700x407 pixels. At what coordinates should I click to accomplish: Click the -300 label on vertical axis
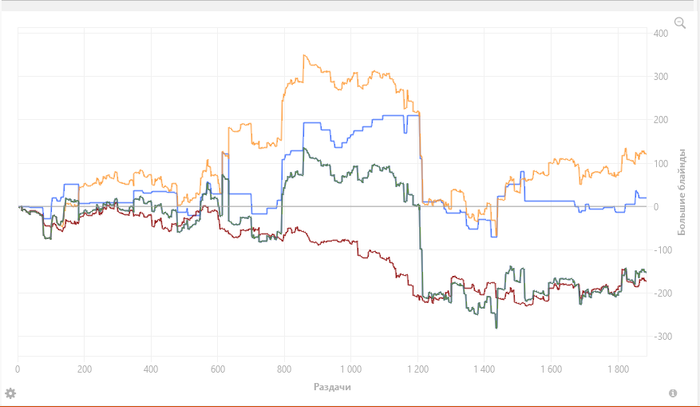(659, 336)
